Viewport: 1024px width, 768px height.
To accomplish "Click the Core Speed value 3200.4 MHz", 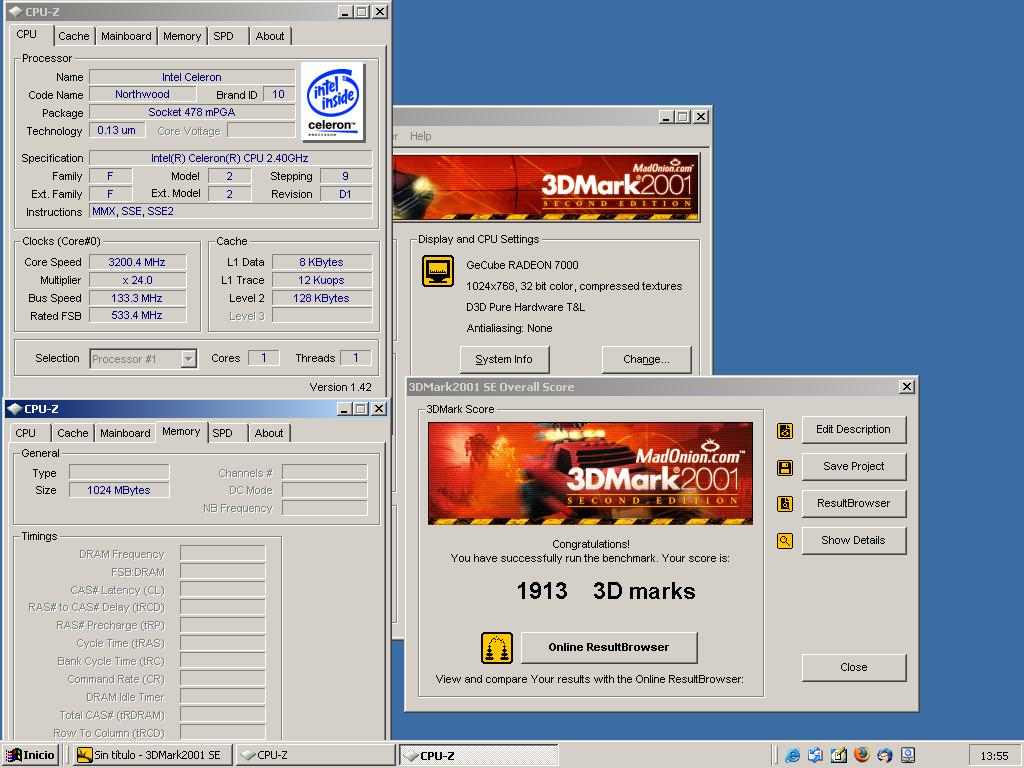I will [137, 263].
